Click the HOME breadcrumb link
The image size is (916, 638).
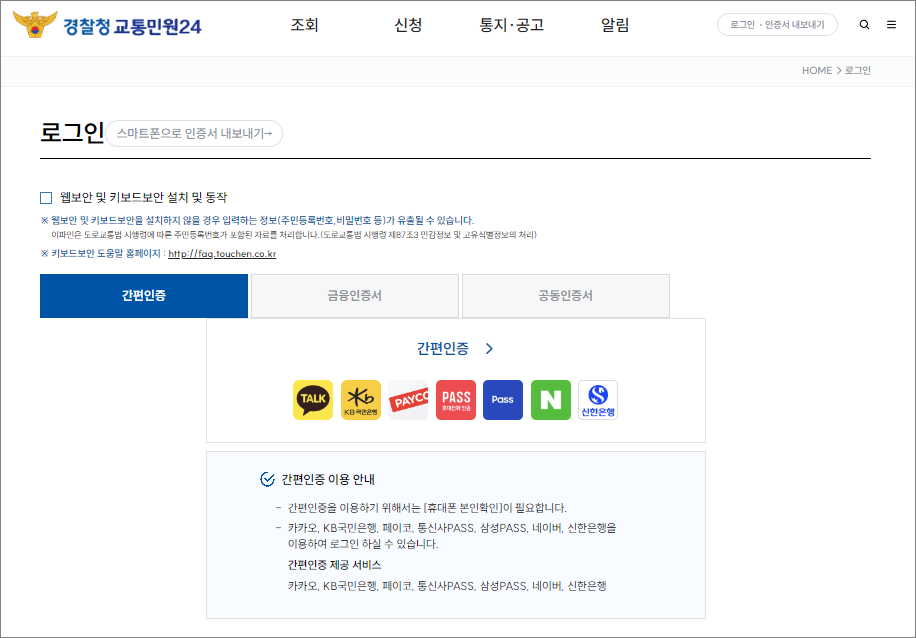[817, 69]
